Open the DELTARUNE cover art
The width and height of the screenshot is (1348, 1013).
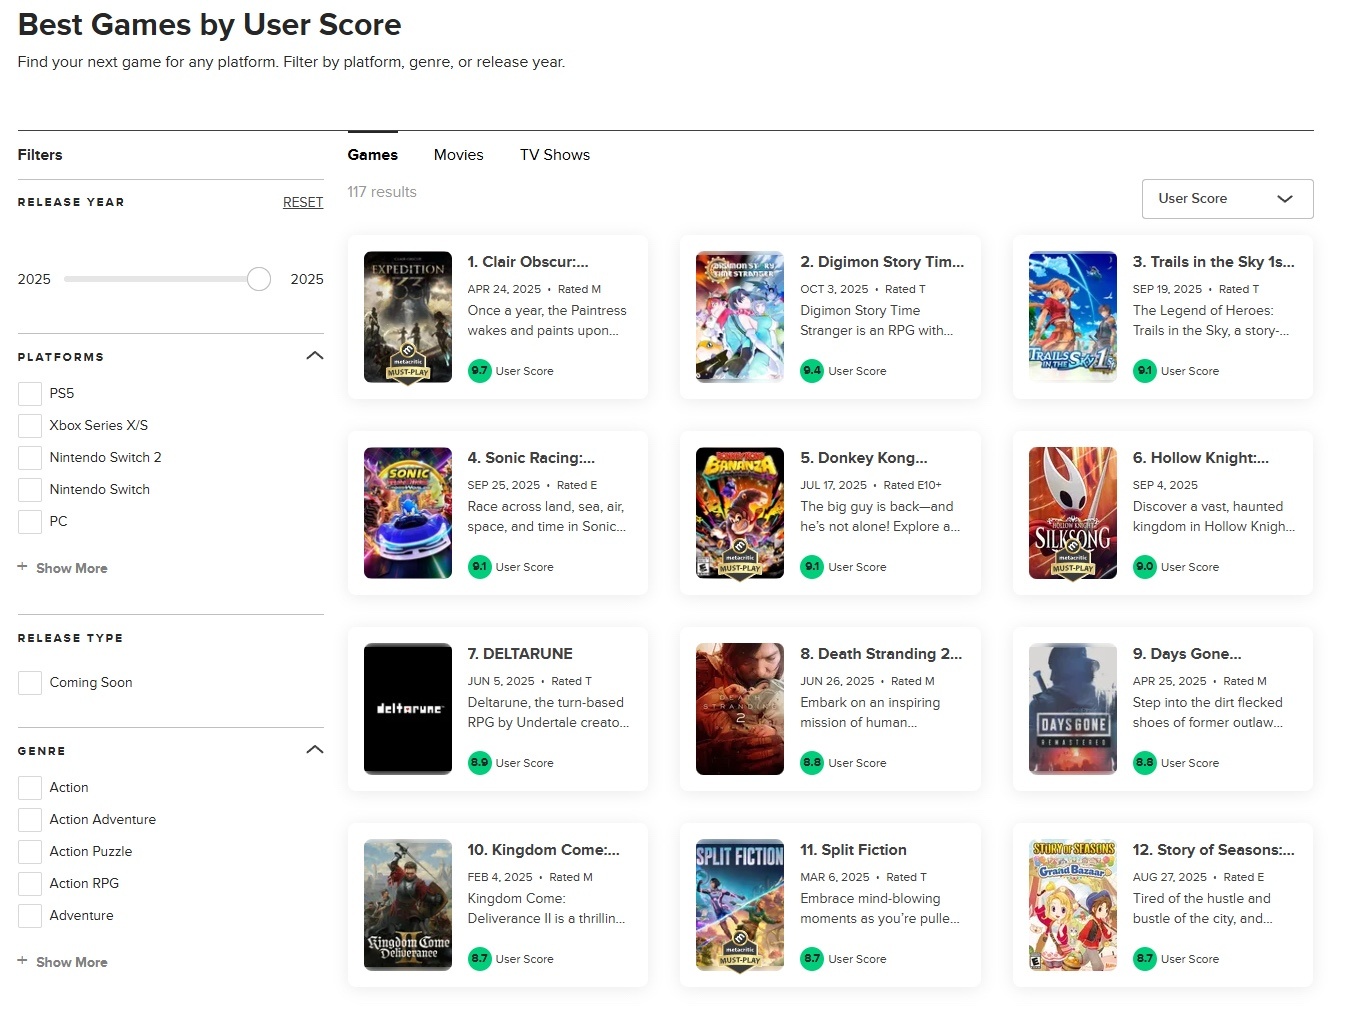(408, 709)
